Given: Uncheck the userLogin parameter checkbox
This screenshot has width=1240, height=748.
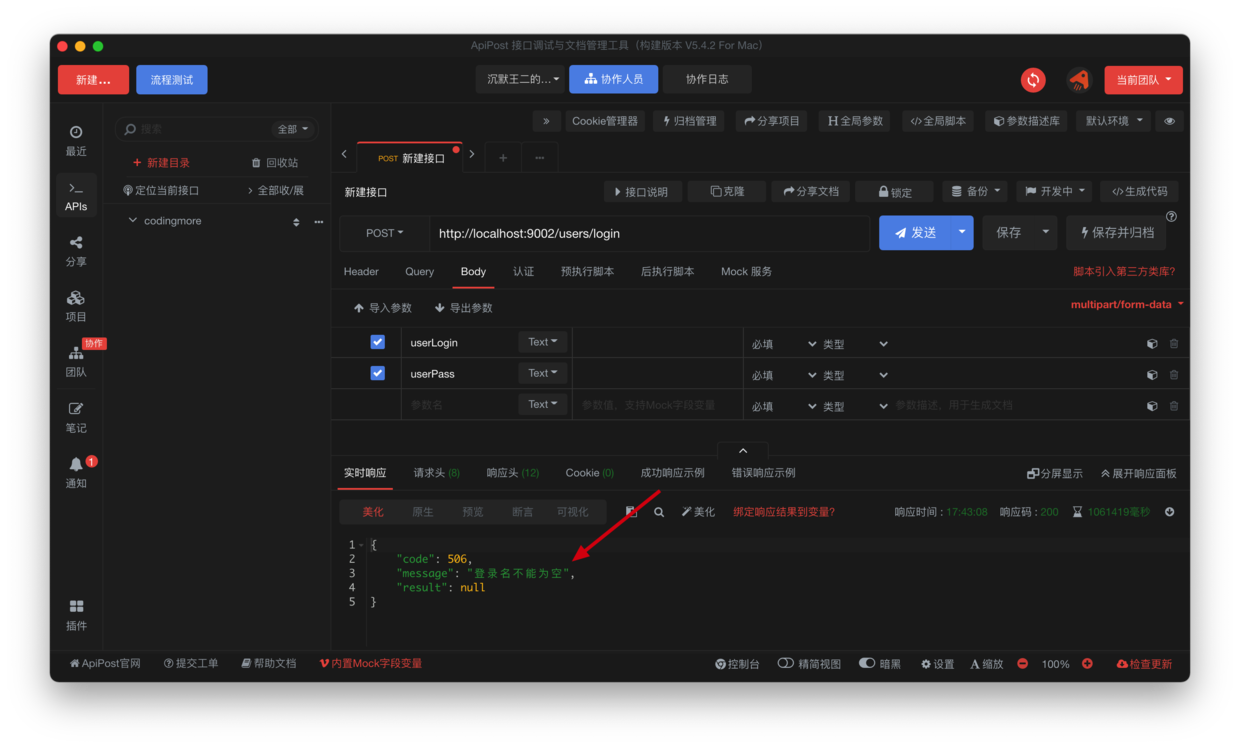Looking at the screenshot, I should point(377,342).
